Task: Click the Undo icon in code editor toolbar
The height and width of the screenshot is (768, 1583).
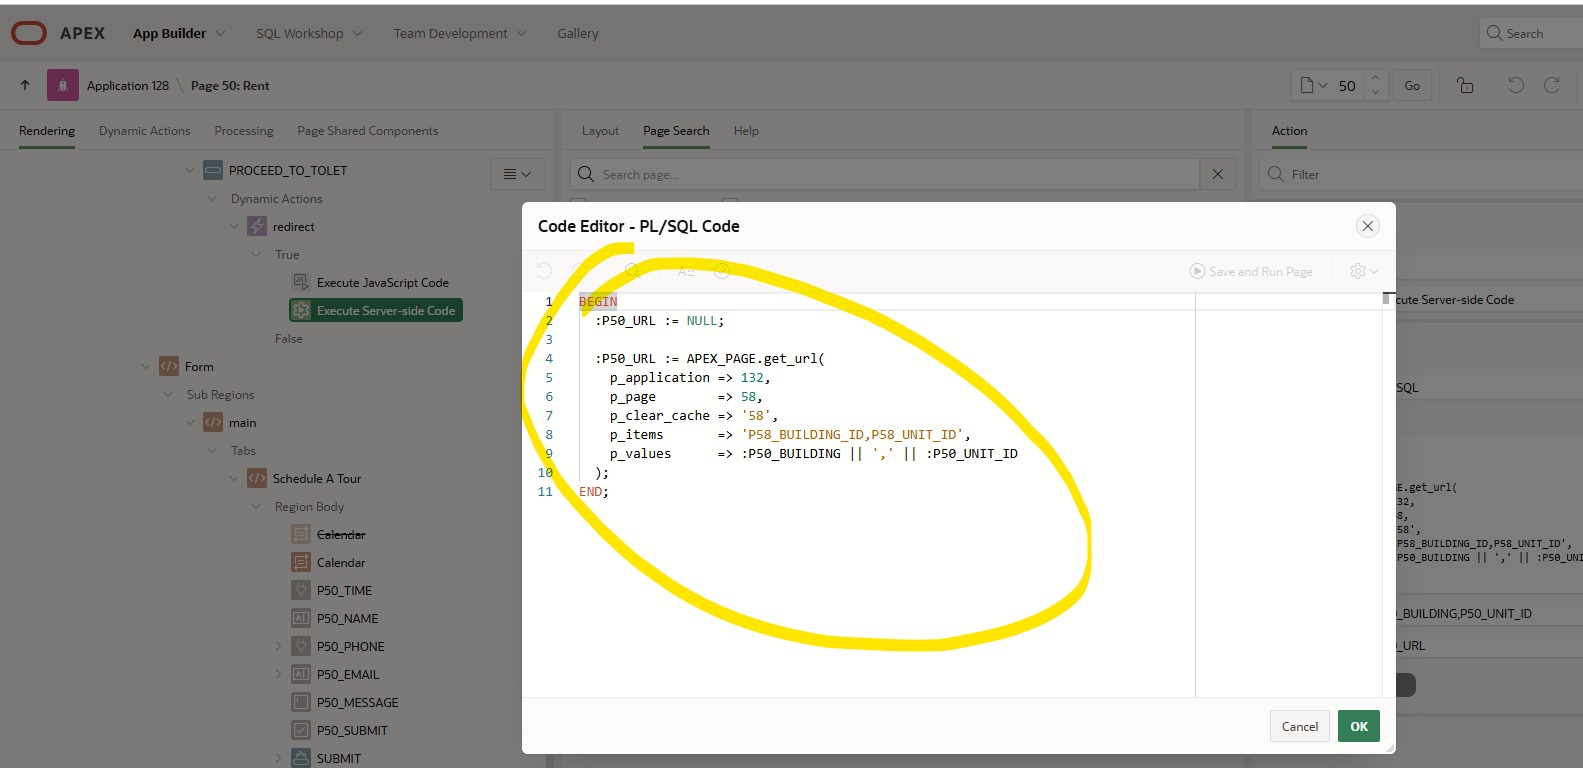Action: coord(544,271)
